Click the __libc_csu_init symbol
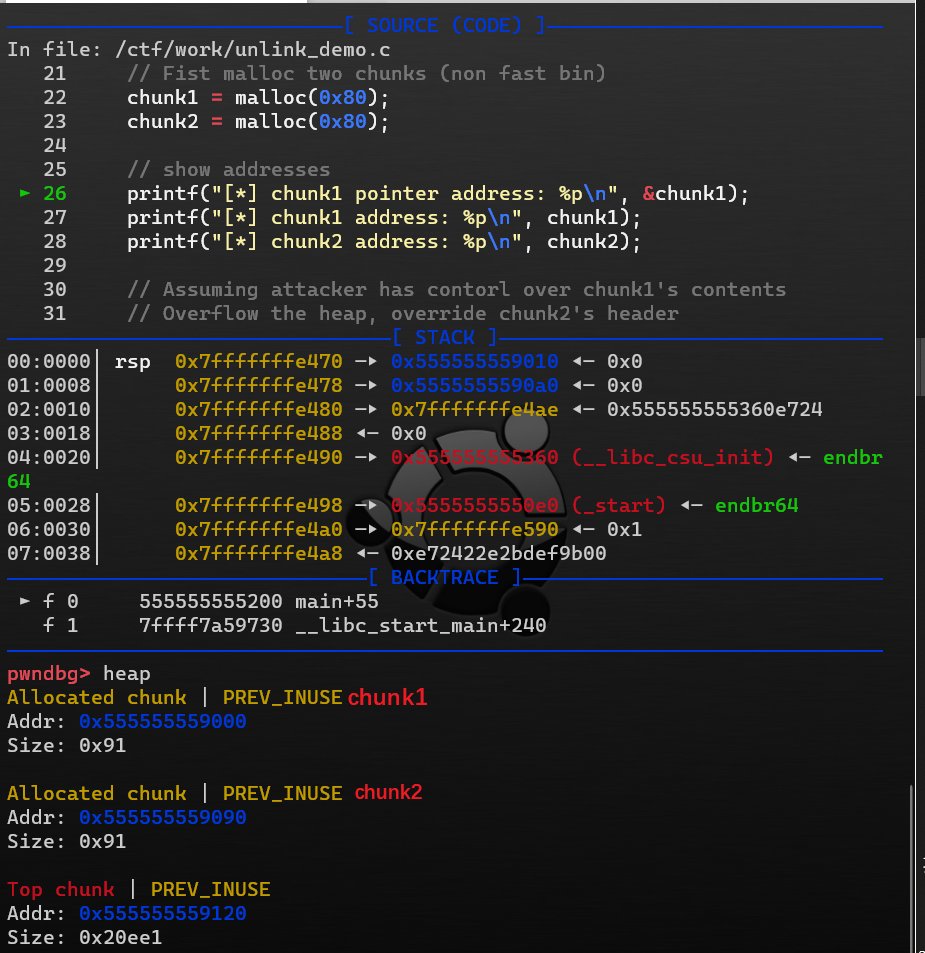Viewport: 925px width, 953px height. click(x=673, y=458)
